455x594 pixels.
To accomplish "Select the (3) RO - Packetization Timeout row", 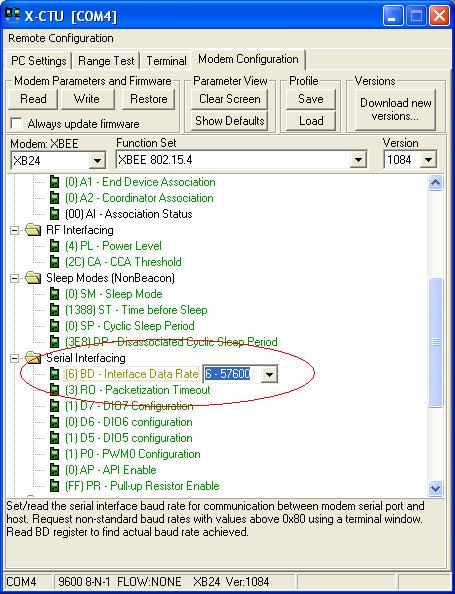I will coord(138,390).
